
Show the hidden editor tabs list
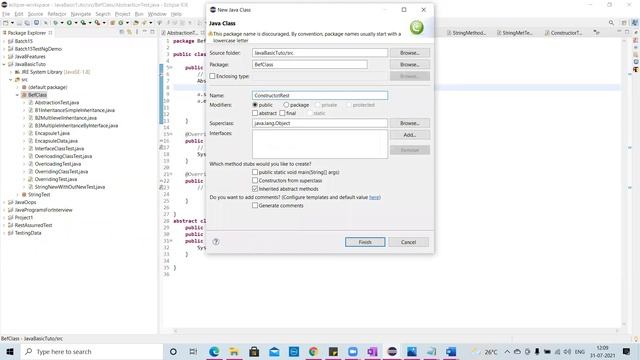(x=596, y=32)
